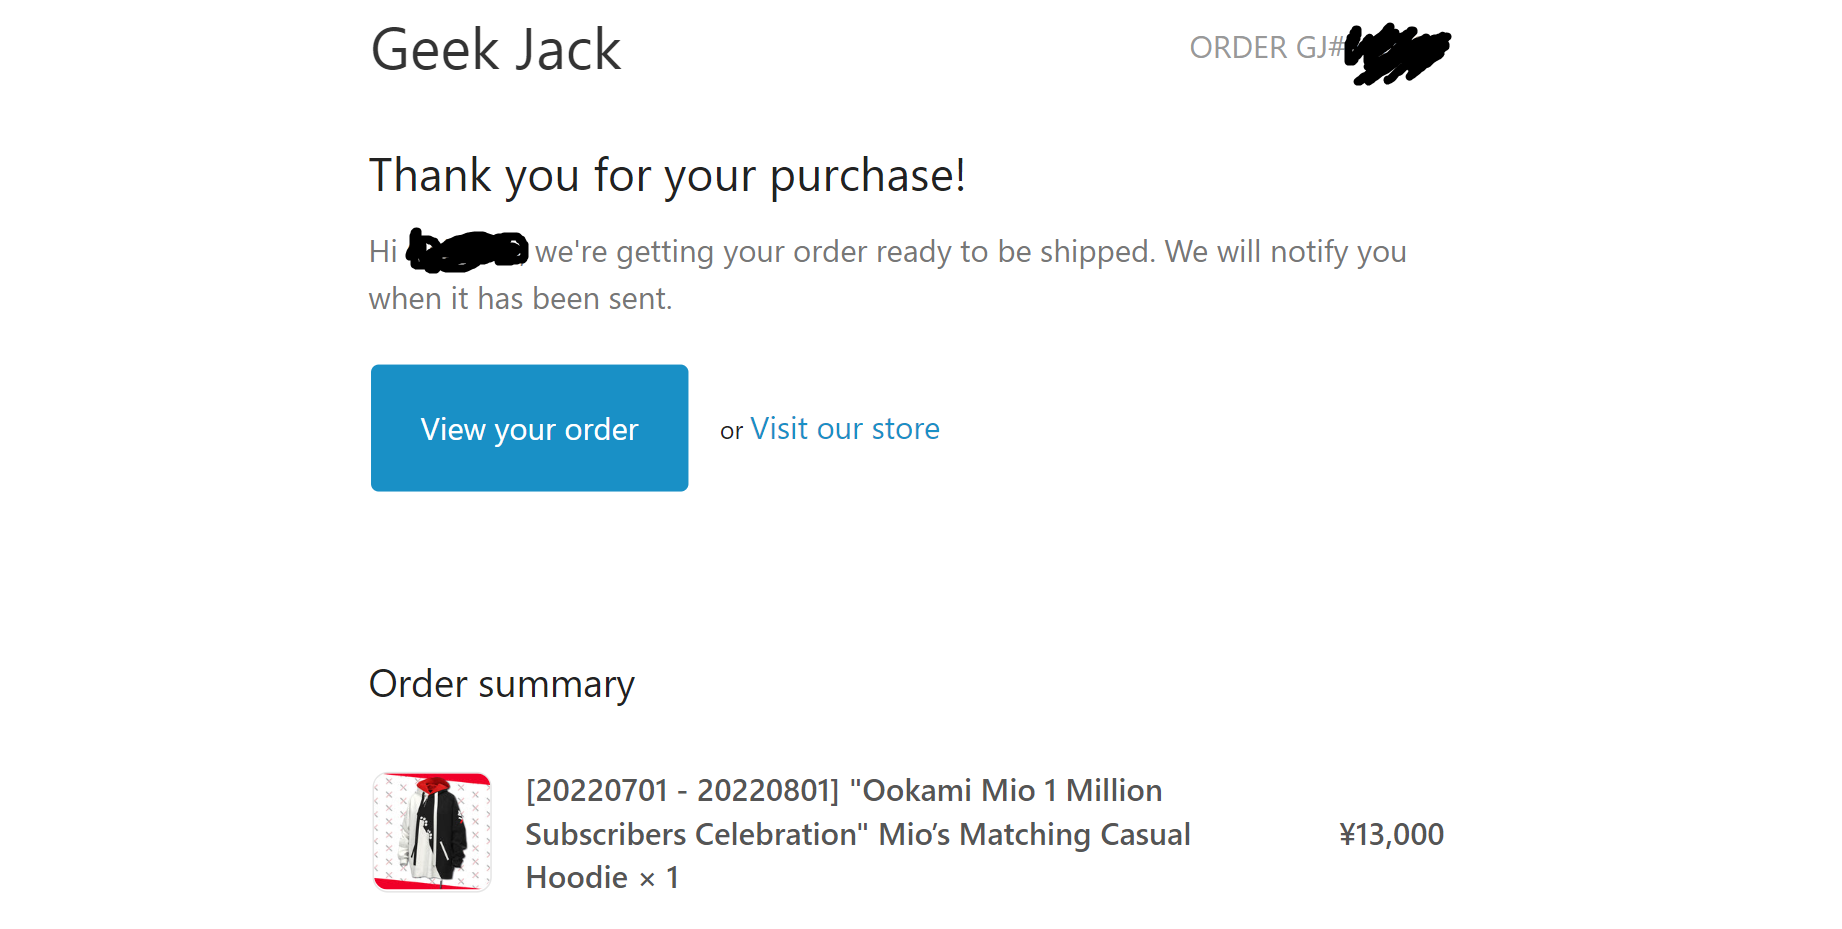Click the 'Hi' greeting word
Viewport: 1842px width, 929px height.
pos(383,251)
